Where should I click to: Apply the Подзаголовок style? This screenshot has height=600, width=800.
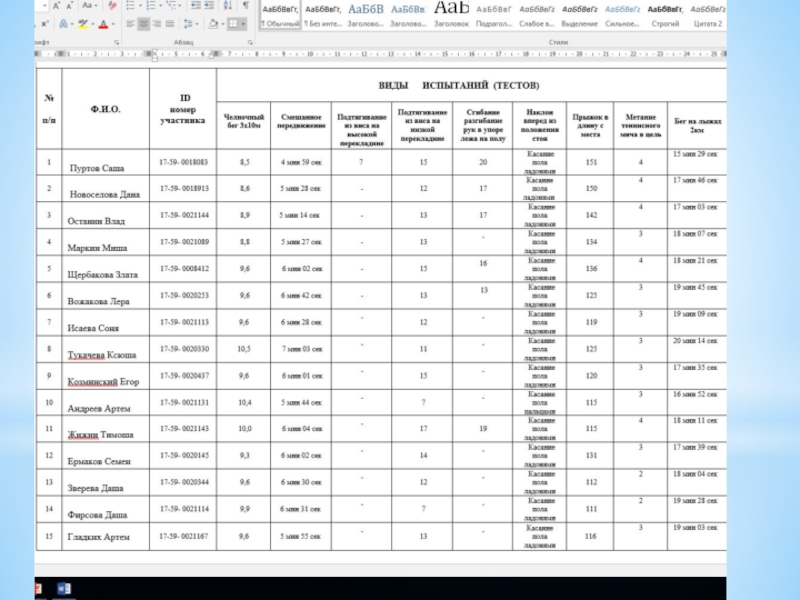tap(494, 14)
